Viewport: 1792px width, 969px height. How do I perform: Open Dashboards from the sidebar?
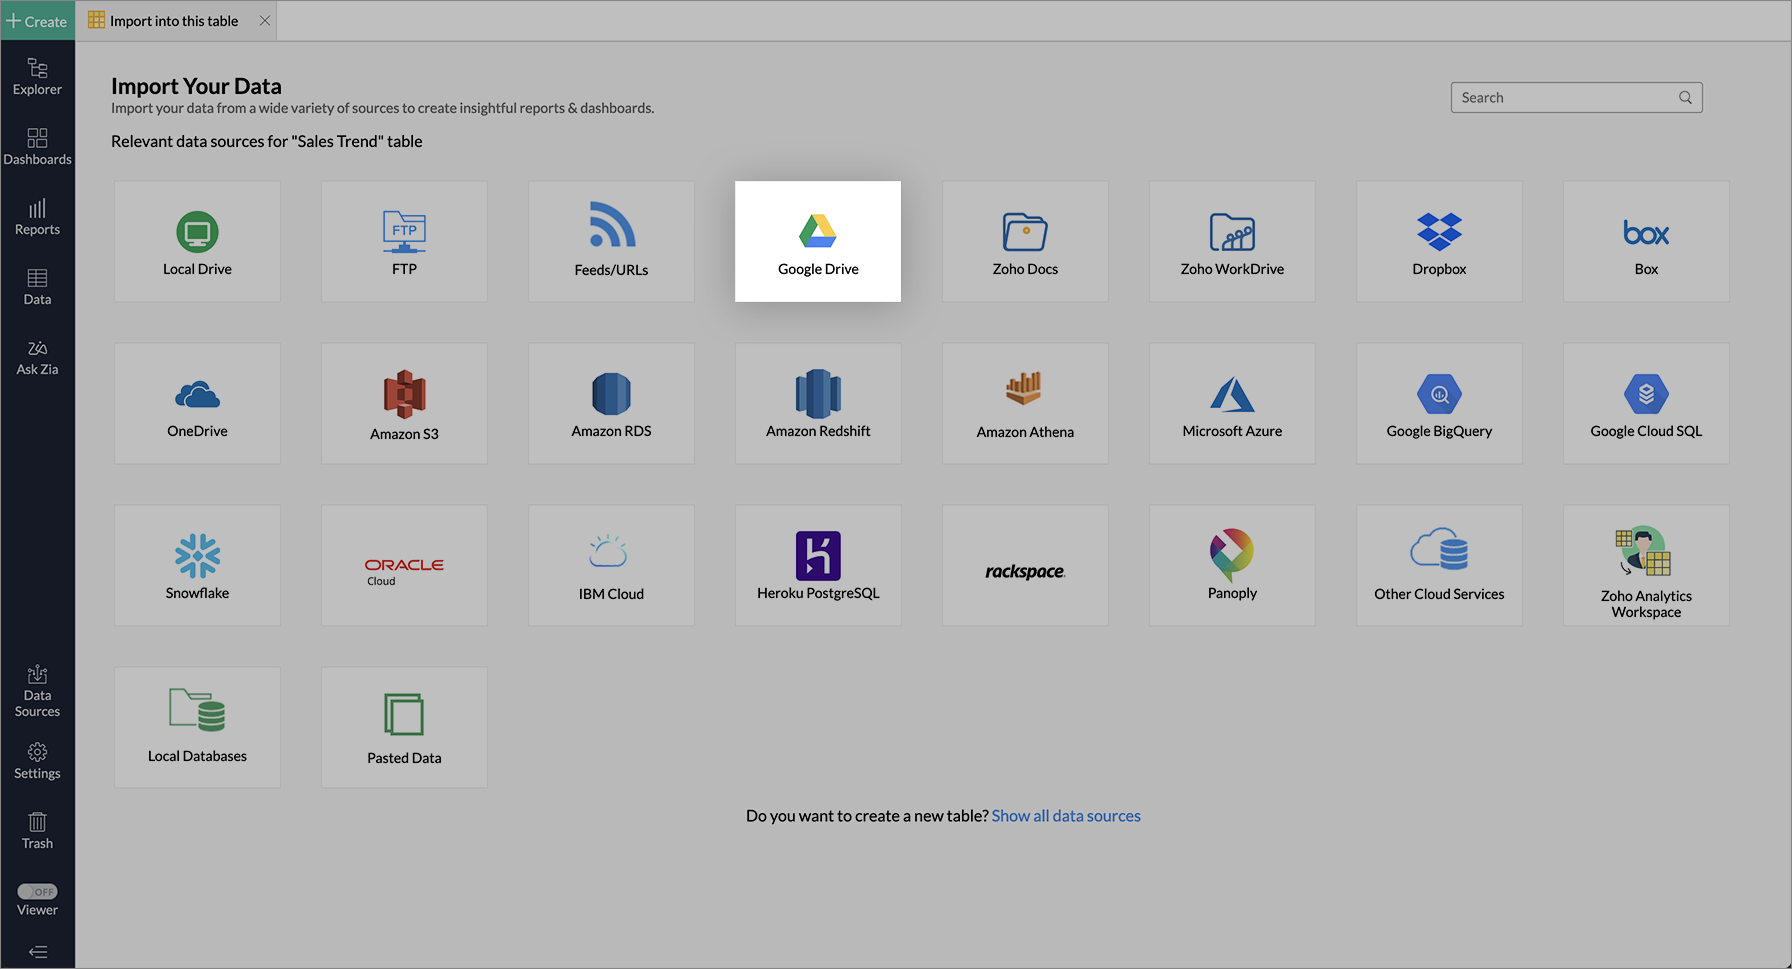click(x=37, y=146)
